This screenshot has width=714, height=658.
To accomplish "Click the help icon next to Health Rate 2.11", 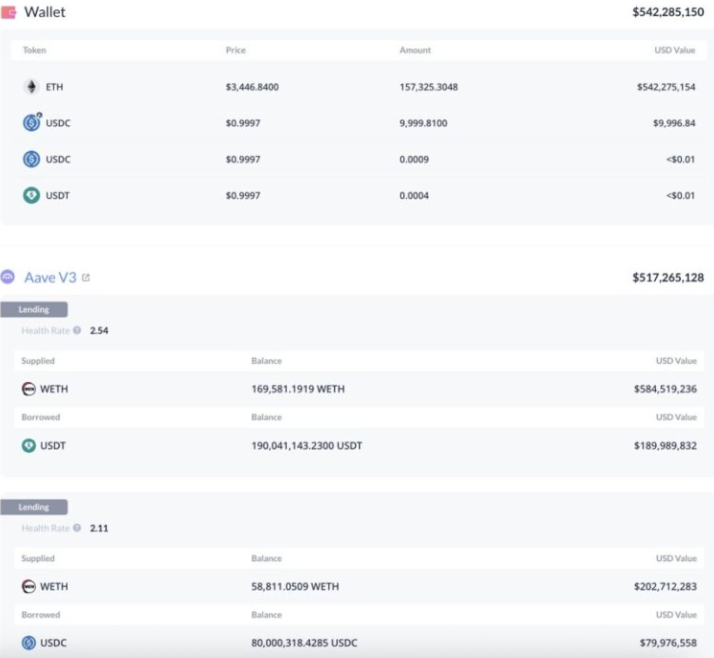I will [x=77, y=528].
